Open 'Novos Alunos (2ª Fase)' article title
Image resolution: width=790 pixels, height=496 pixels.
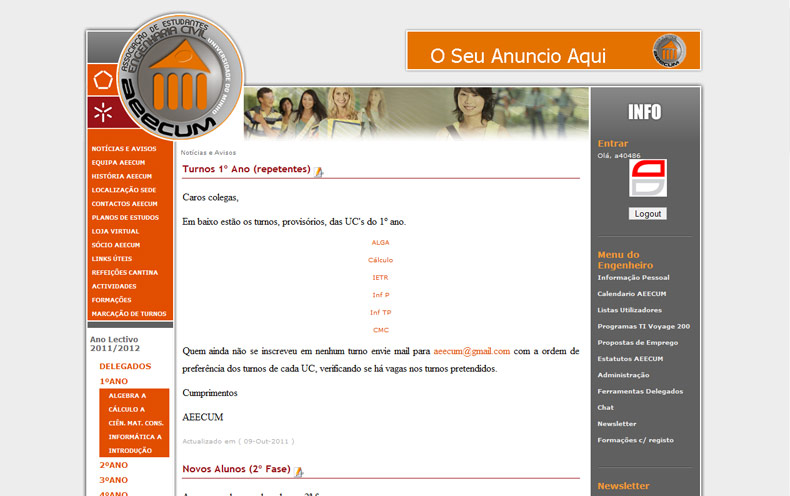pyautogui.click(x=236, y=469)
